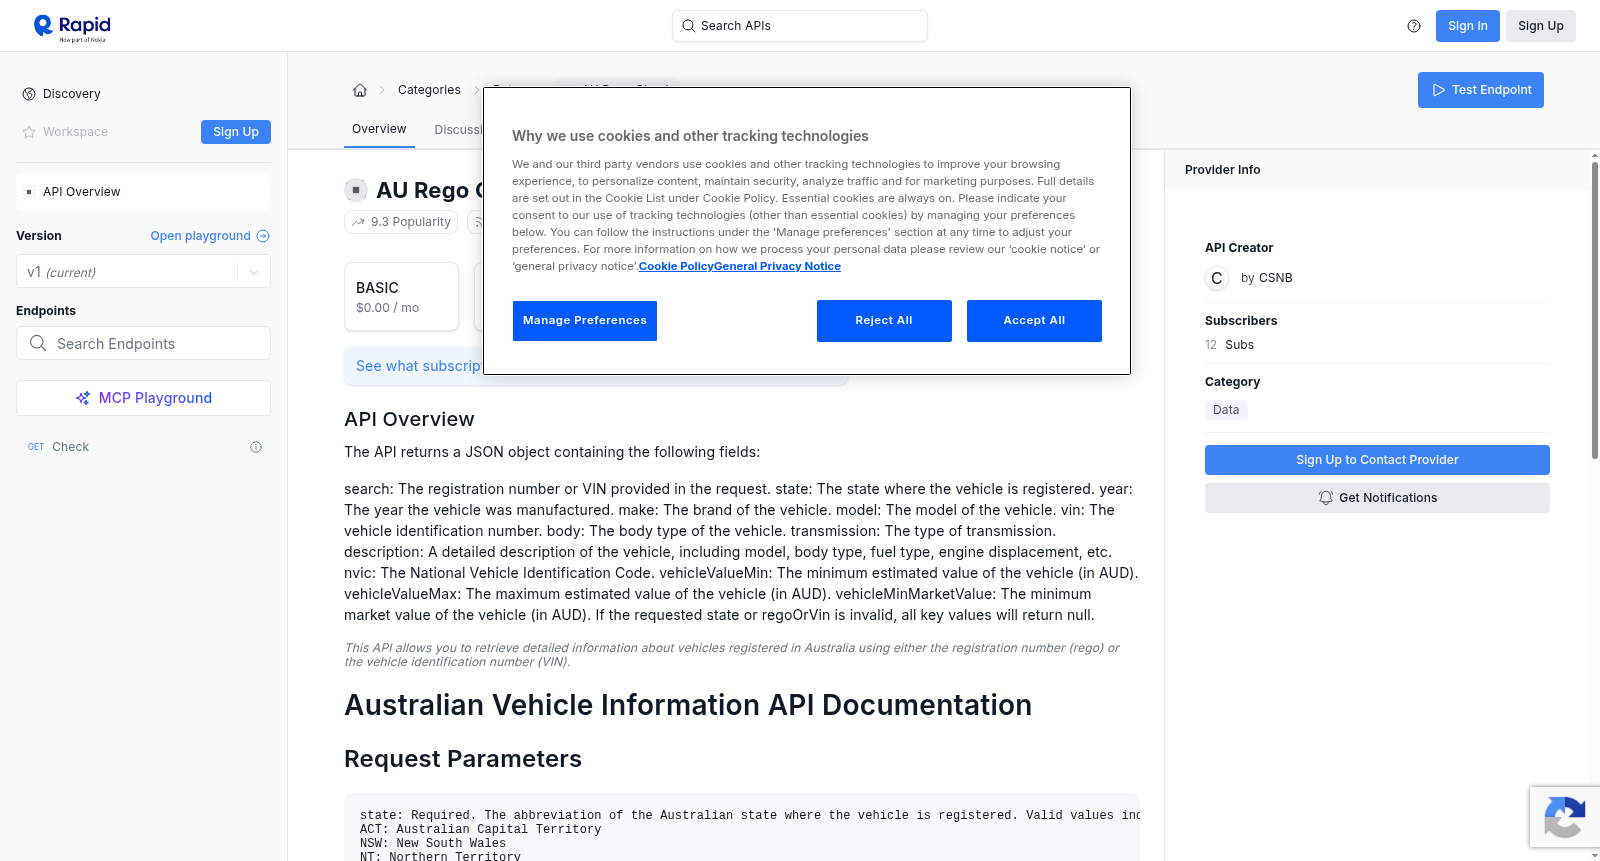This screenshot has width=1600, height=861.
Task: Click Sign Up to Contact Provider
Action: click(x=1377, y=460)
